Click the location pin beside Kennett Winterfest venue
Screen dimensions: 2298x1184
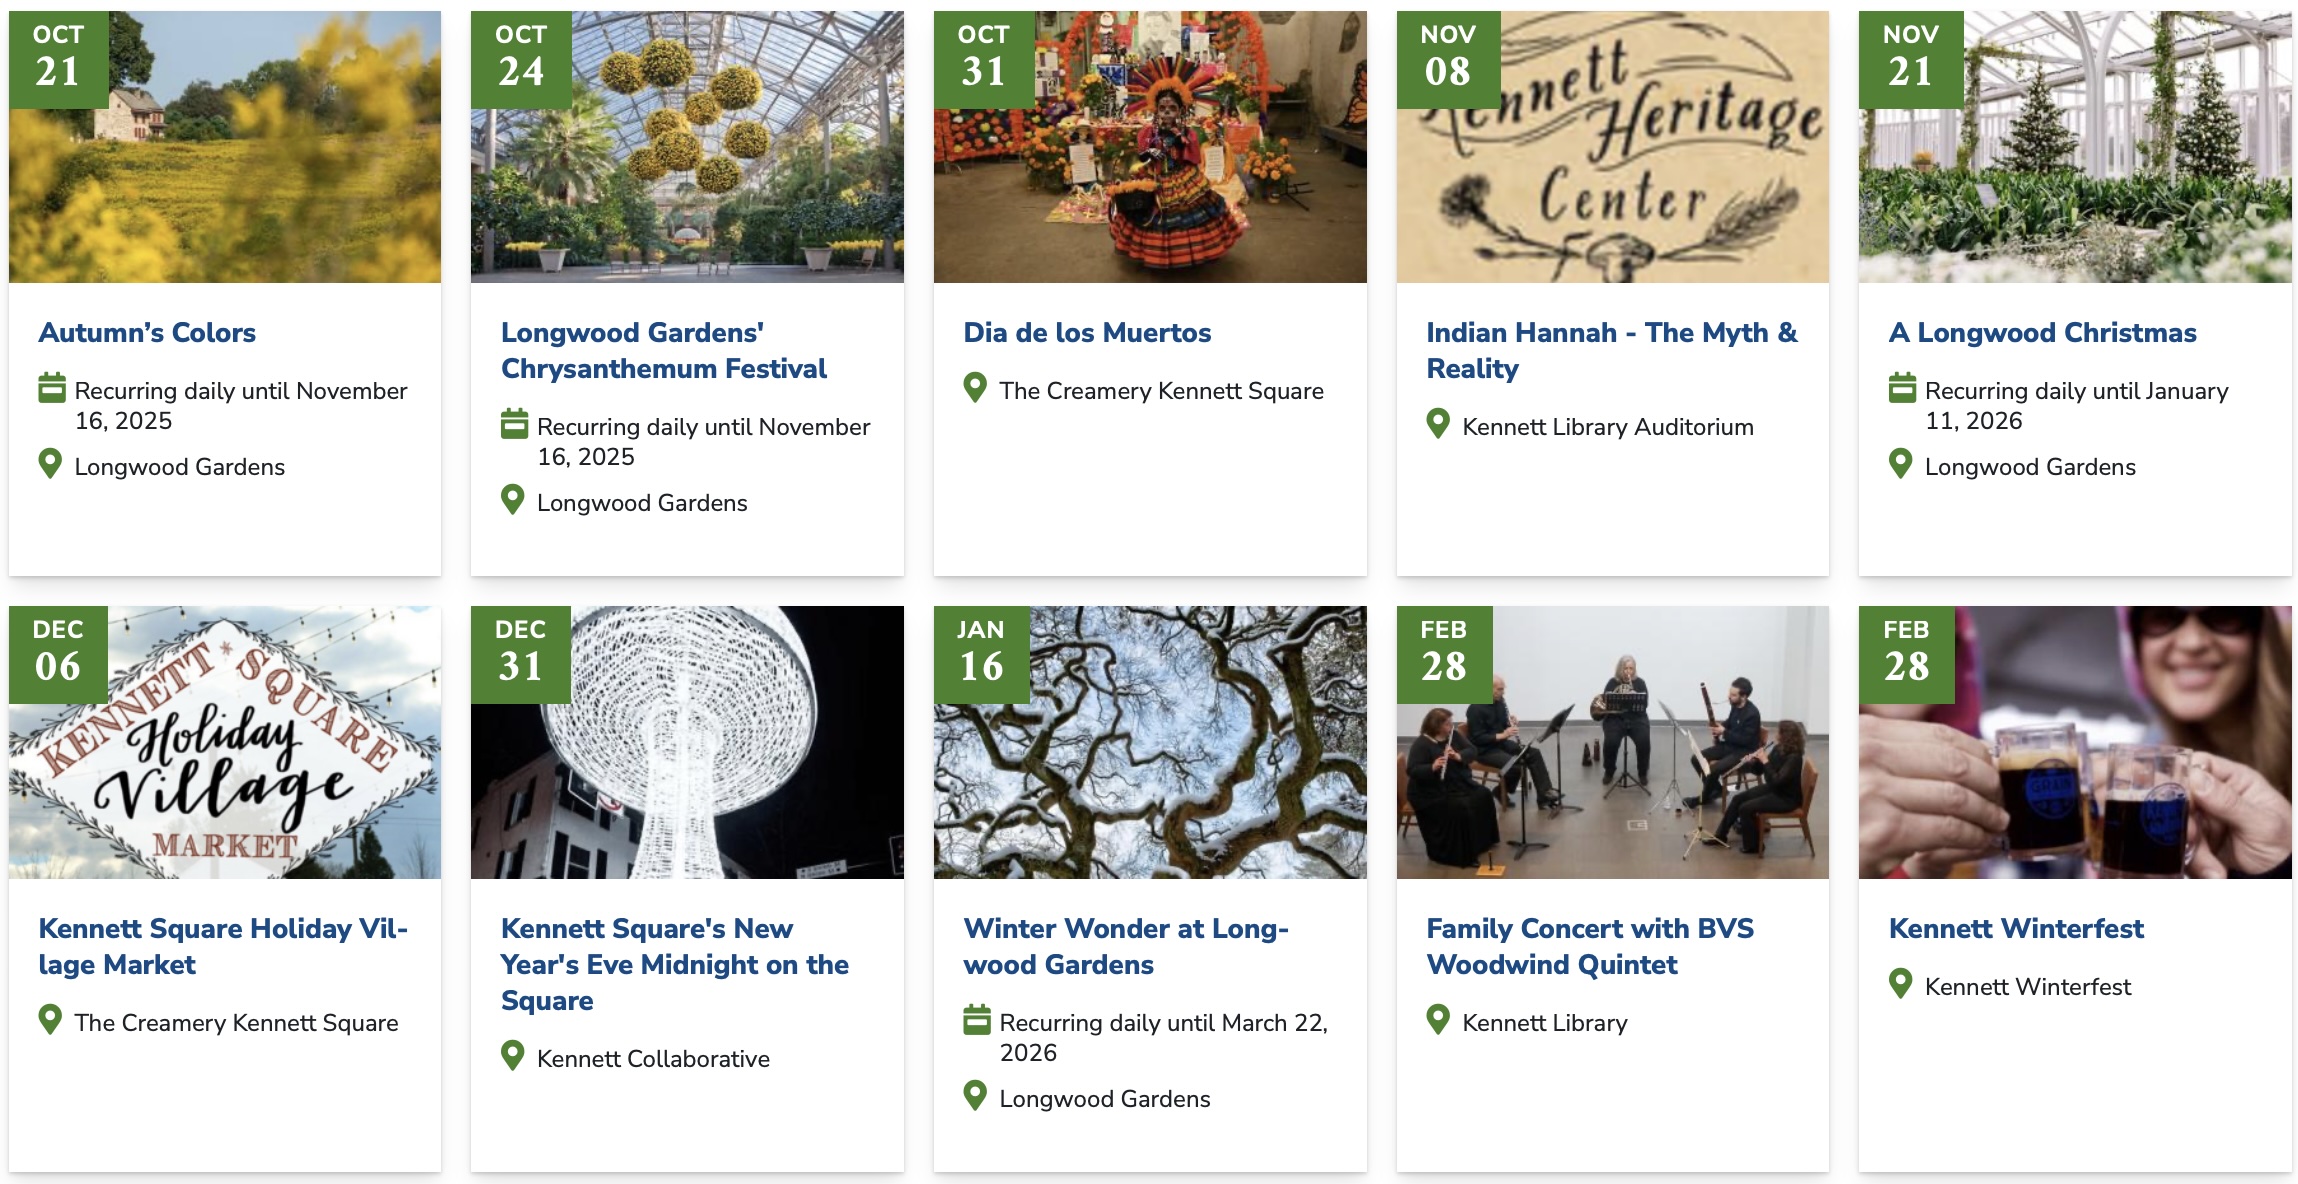point(1901,984)
